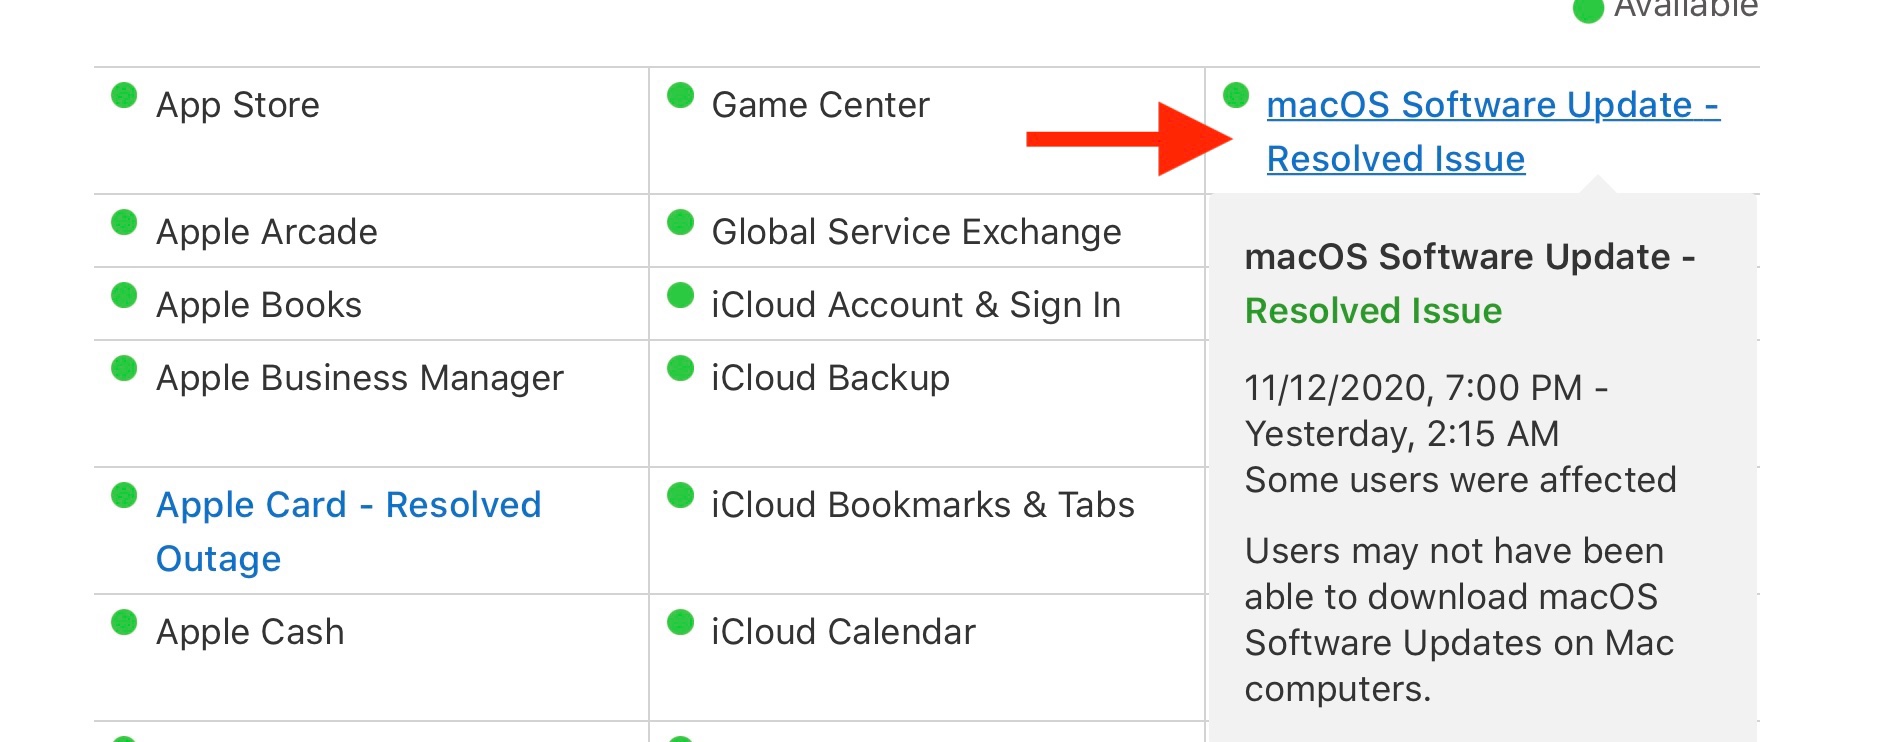Click the status dot next to macOS Software Update
This screenshot has height=742, width=1904.
pyautogui.click(x=1236, y=96)
